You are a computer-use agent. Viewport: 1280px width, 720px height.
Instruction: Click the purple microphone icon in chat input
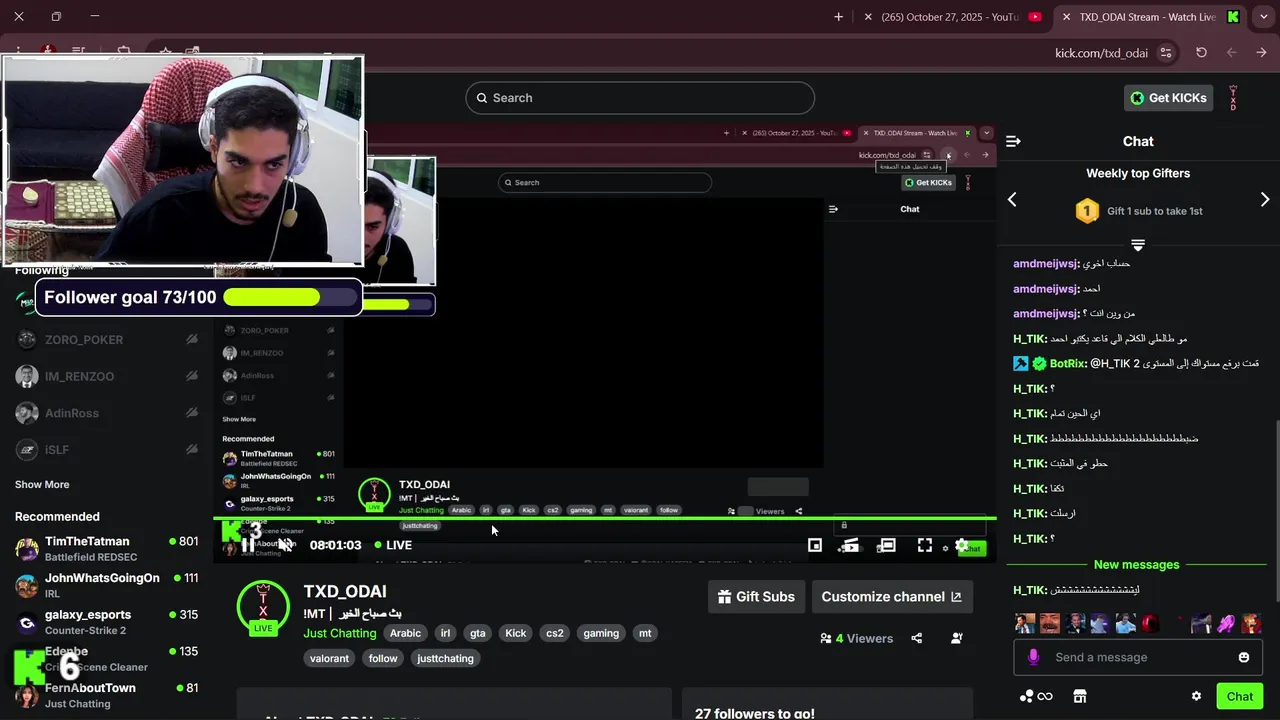pyautogui.click(x=1033, y=657)
